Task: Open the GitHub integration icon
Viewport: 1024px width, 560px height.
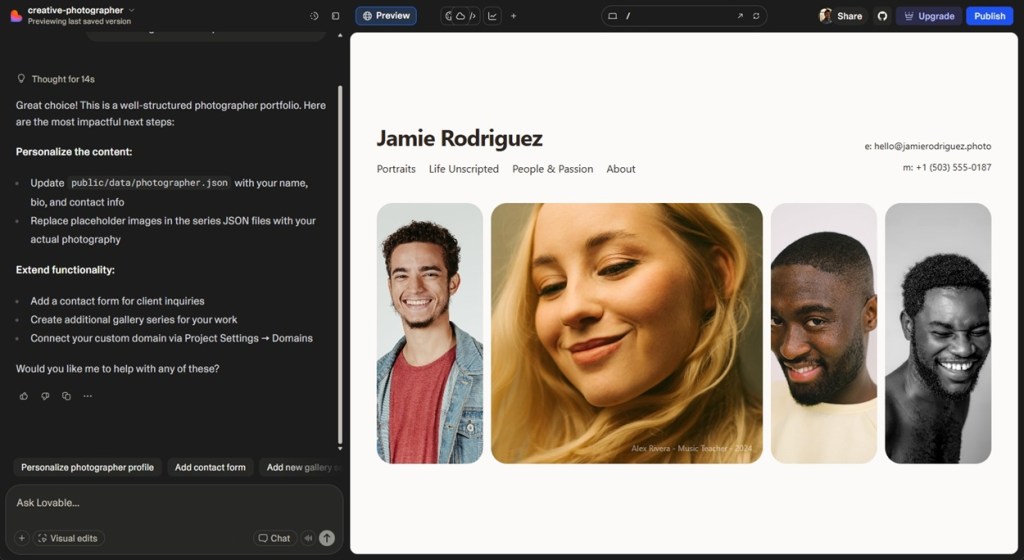Action: tap(882, 16)
